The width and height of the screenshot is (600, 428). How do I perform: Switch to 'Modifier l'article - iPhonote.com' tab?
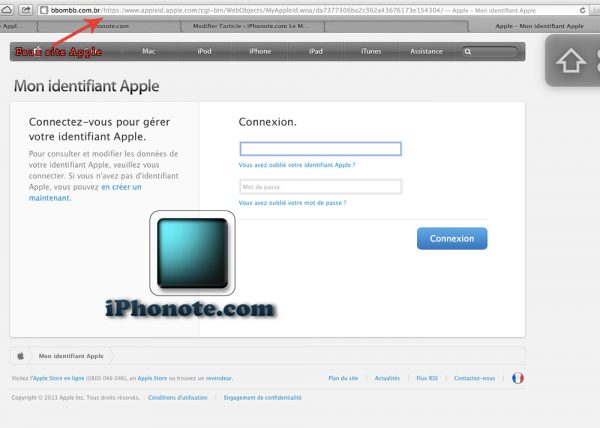click(x=253, y=26)
